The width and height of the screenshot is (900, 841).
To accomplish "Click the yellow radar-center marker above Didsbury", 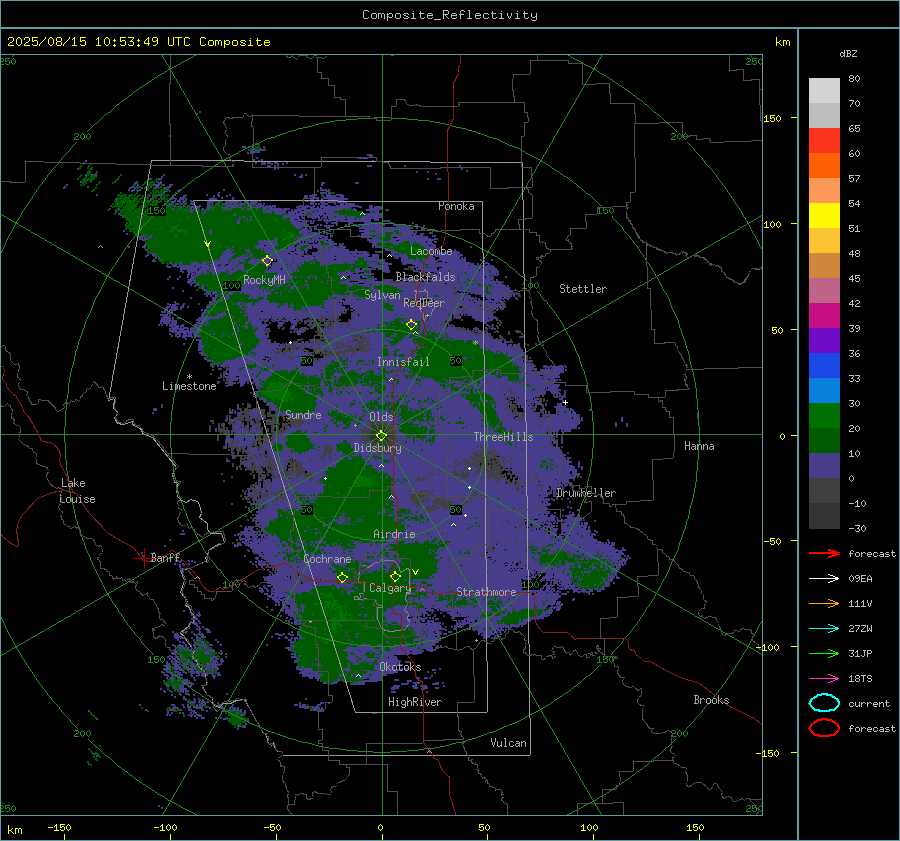I will tap(382, 435).
